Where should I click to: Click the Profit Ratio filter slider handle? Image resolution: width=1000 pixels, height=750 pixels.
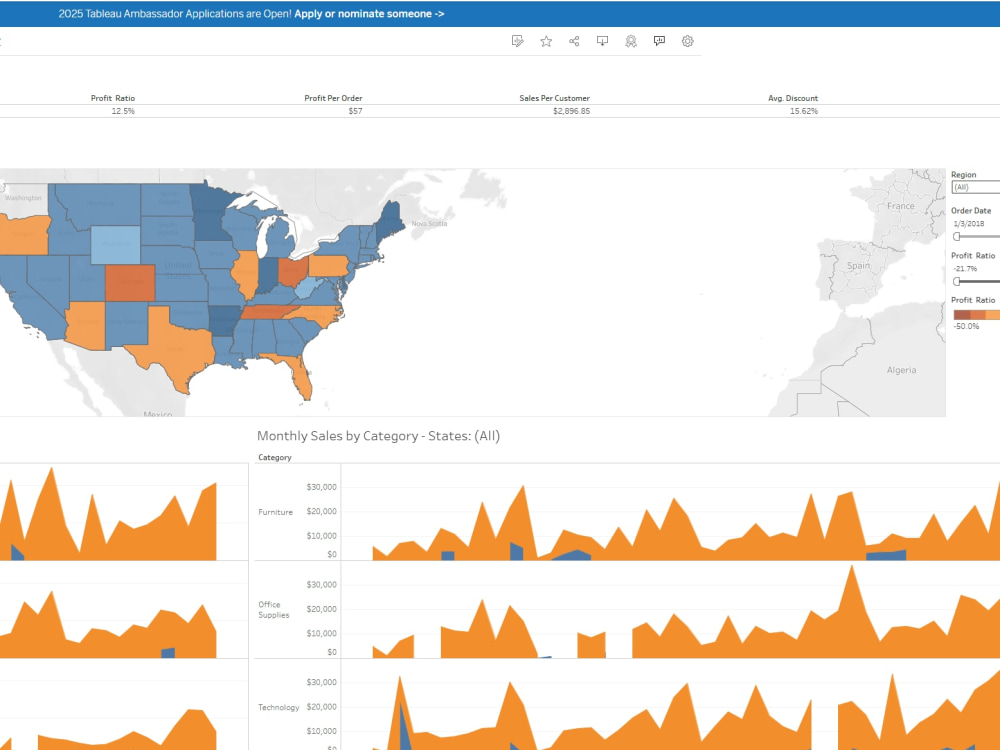(x=957, y=281)
